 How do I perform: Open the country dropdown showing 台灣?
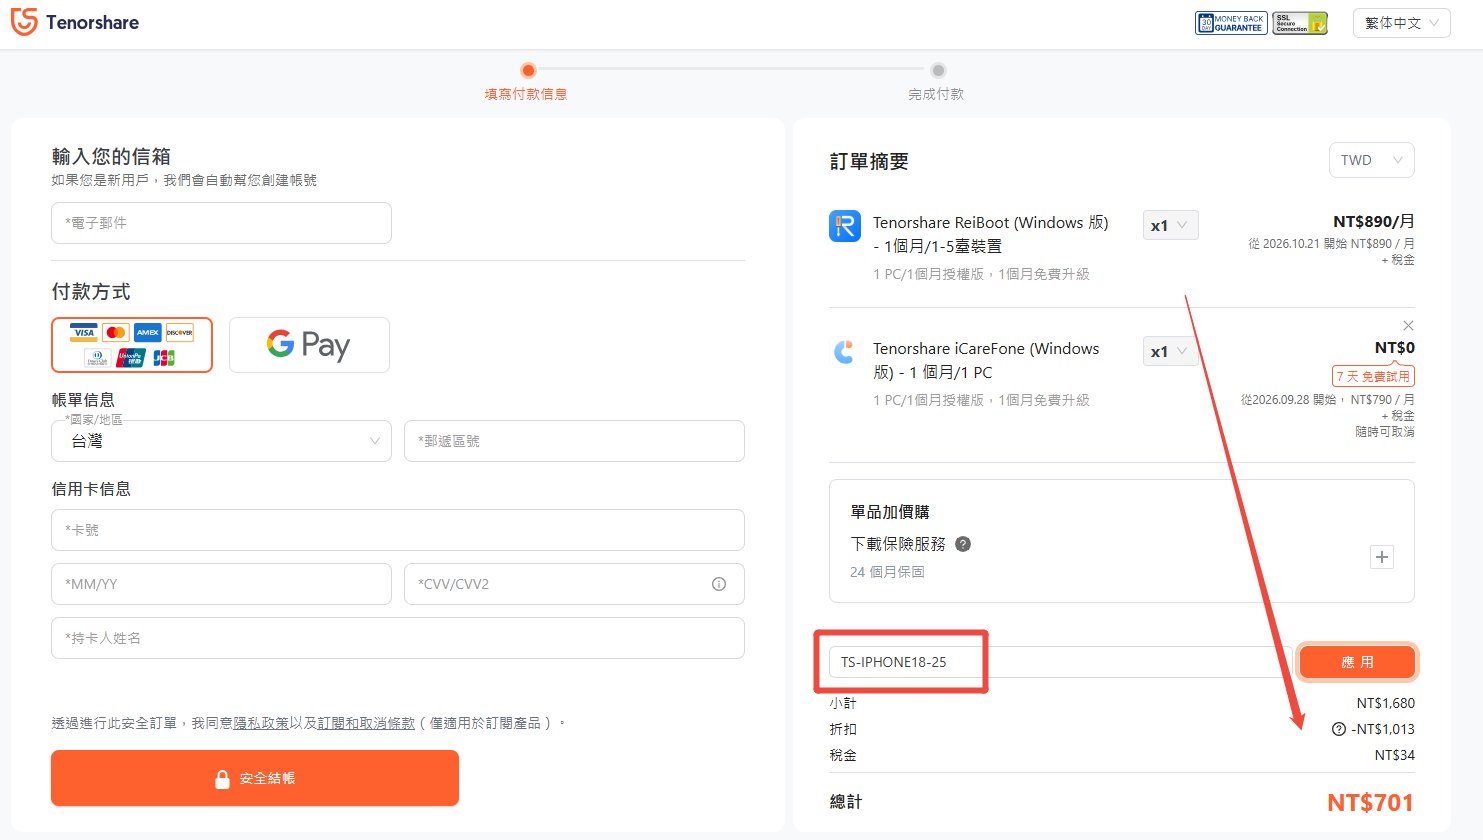click(221, 441)
